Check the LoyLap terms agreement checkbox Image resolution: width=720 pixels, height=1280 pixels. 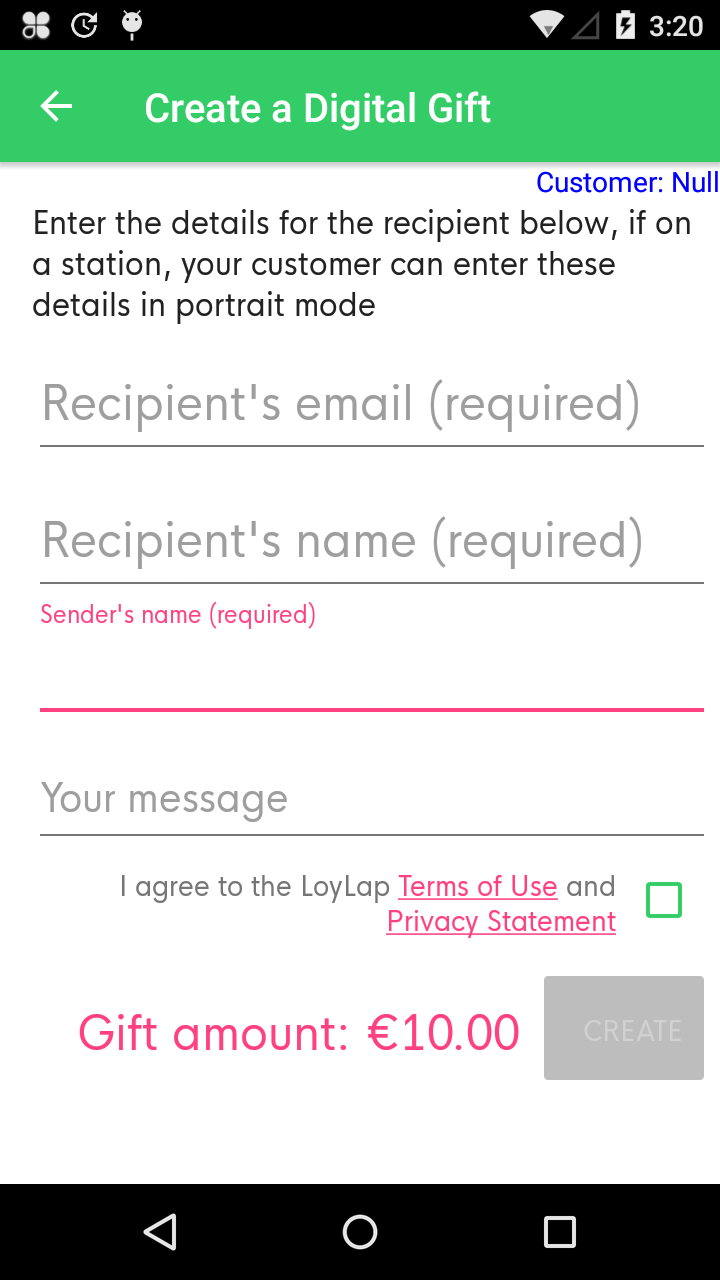(x=663, y=900)
